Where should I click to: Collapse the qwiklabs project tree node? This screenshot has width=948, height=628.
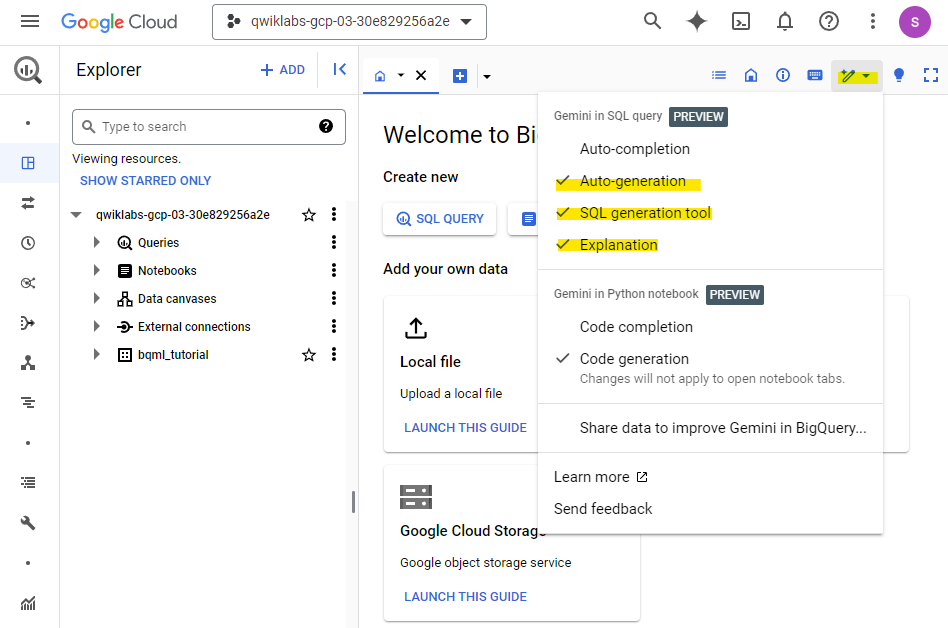click(x=76, y=215)
